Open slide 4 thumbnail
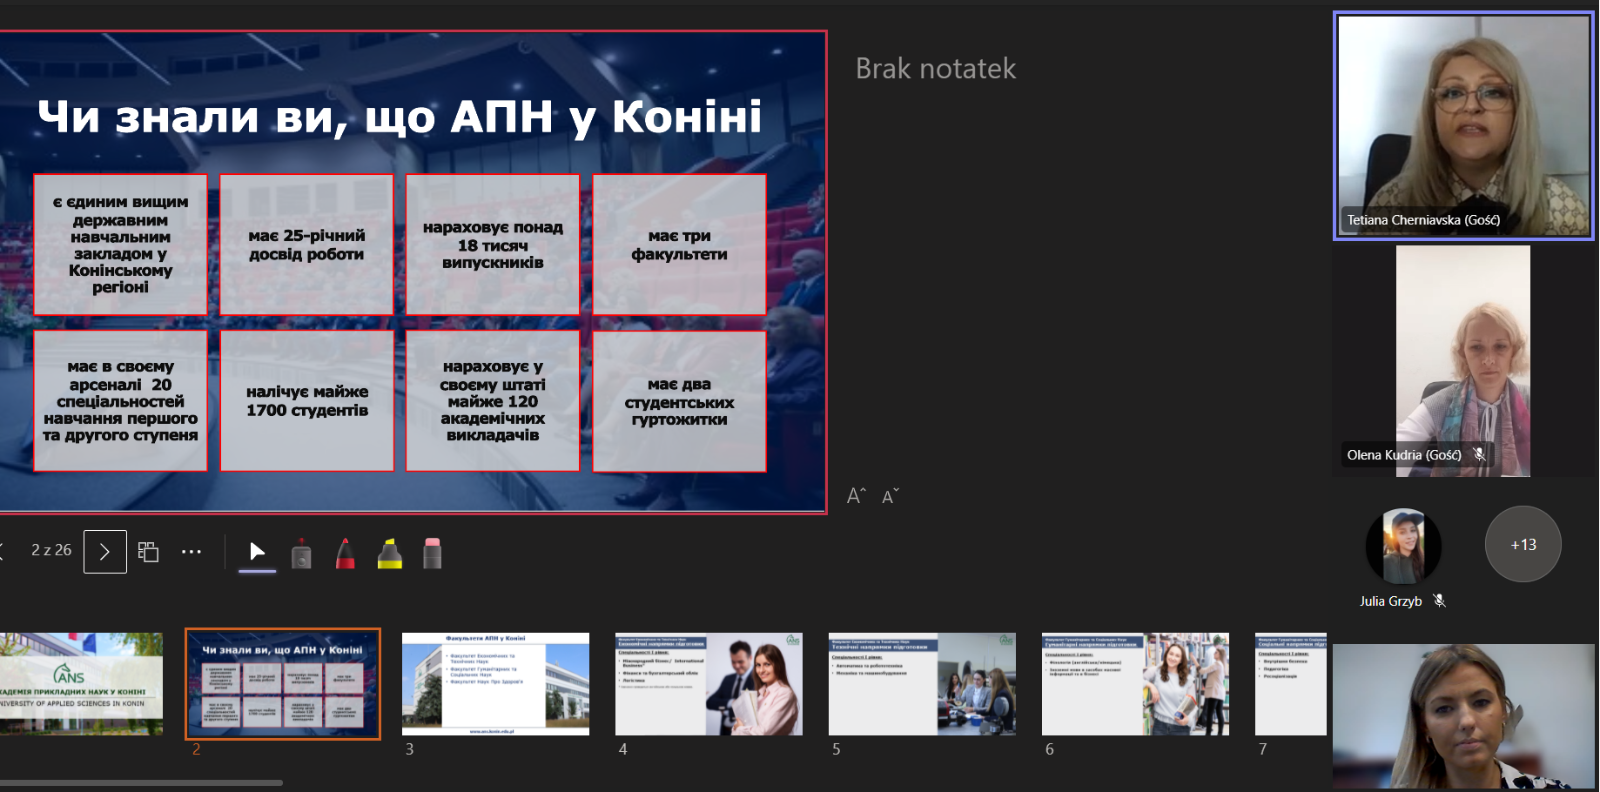 coord(708,684)
